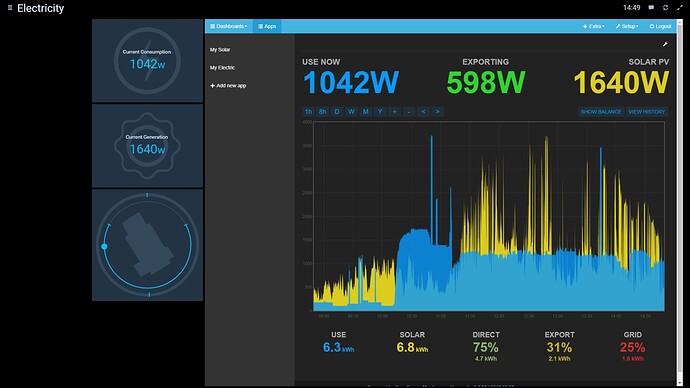
Task: Set graph range to 8h
Action: pyautogui.click(x=323, y=112)
